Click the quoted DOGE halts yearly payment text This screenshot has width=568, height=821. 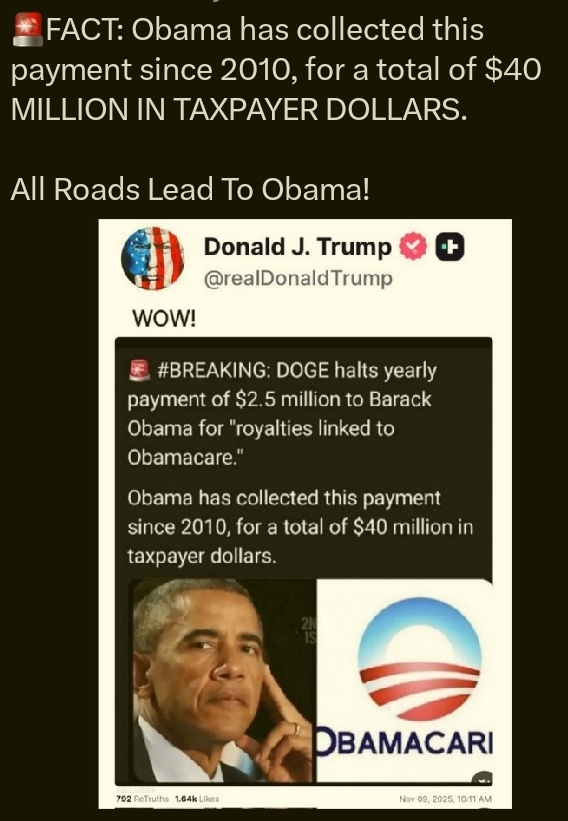pyautogui.click(x=282, y=414)
